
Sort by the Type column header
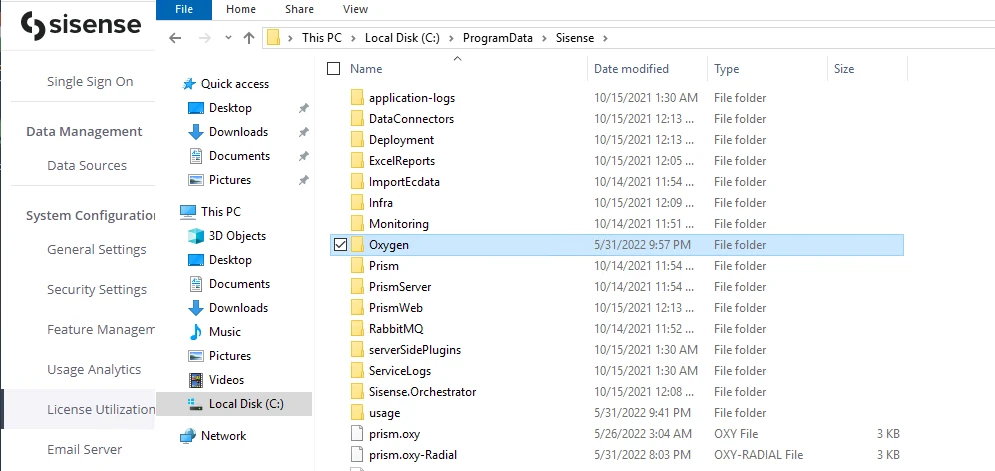[727, 69]
